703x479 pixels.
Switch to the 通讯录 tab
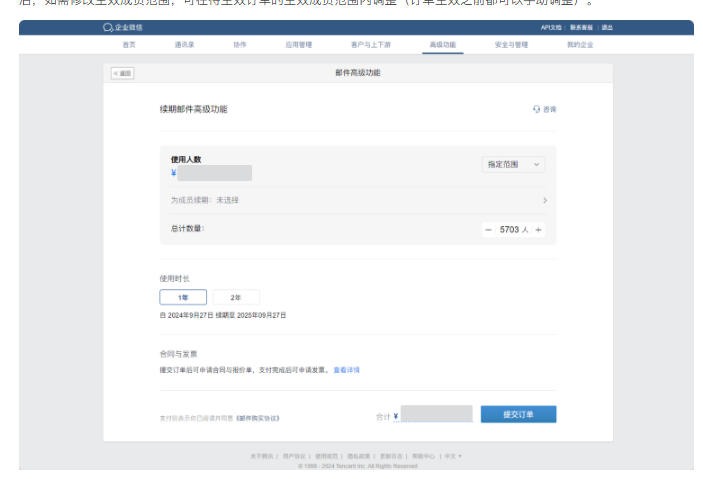tap(184, 45)
